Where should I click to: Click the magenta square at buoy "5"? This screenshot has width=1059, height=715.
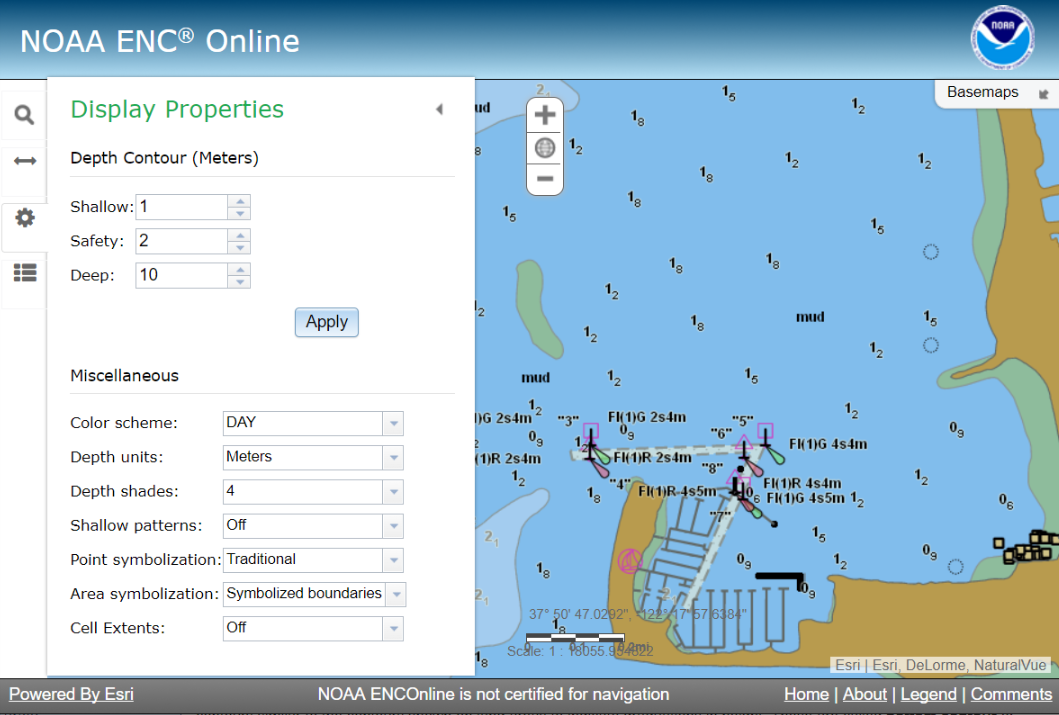765,431
